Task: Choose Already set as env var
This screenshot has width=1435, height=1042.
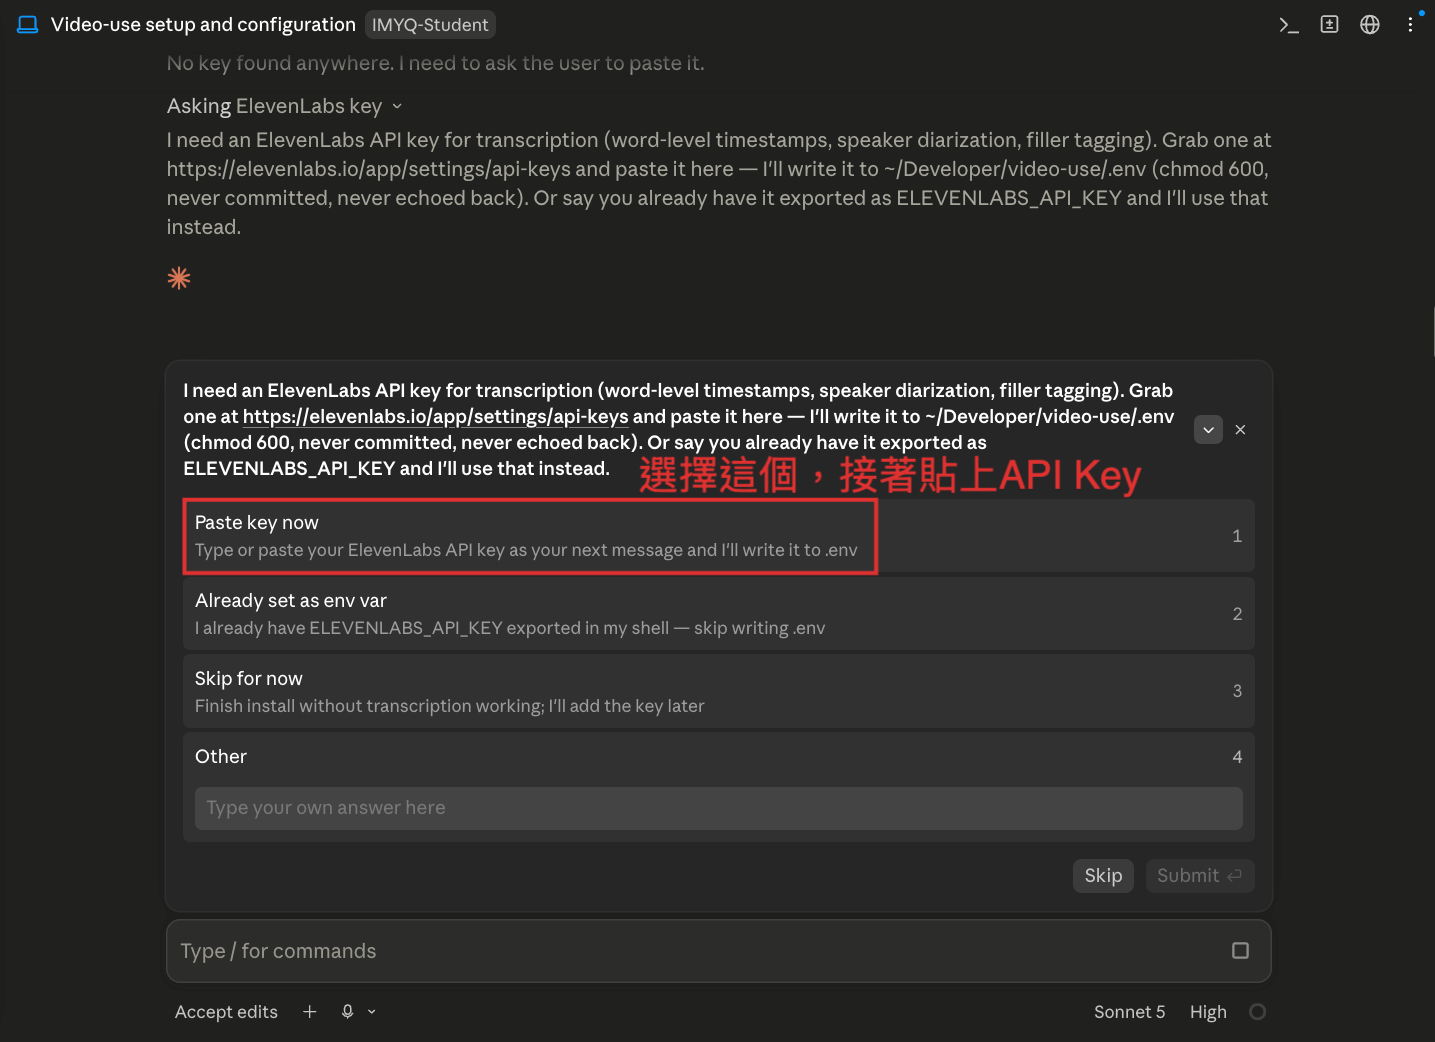Action: click(718, 614)
